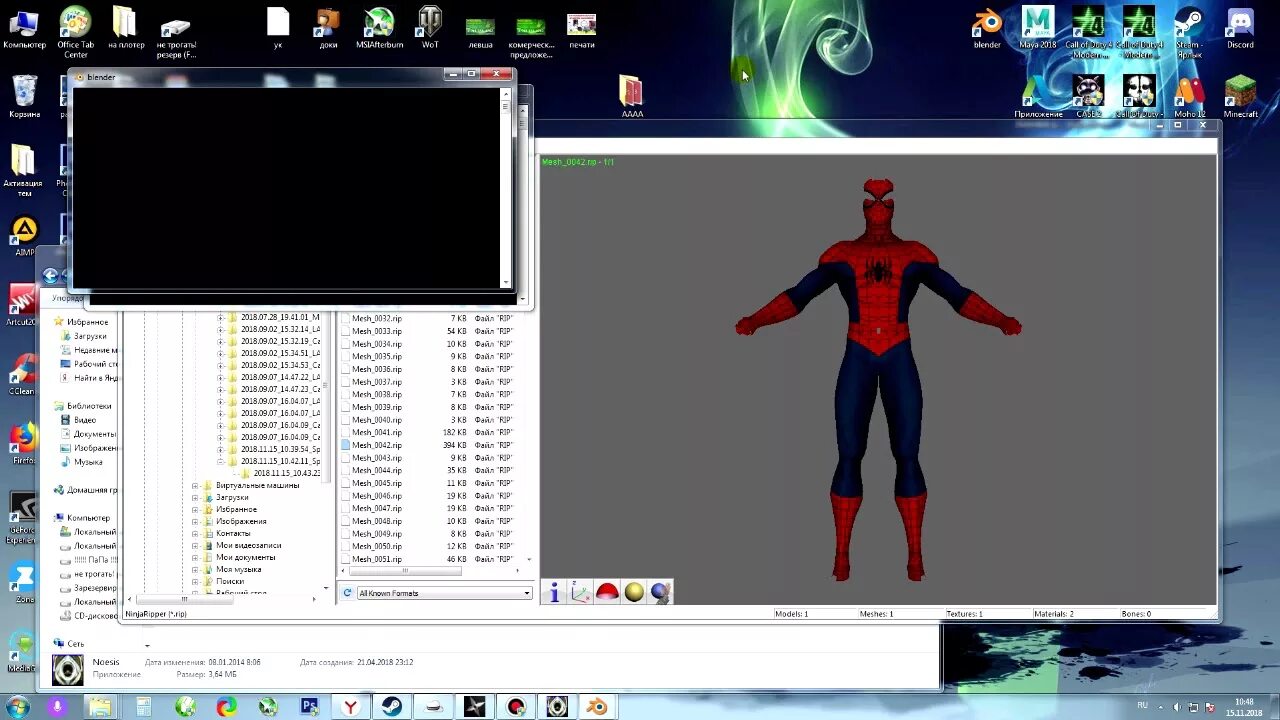Open the Minecraft desktop shortcut
Image resolution: width=1280 pixels, height=720 pixels.
pos(1240,97)
